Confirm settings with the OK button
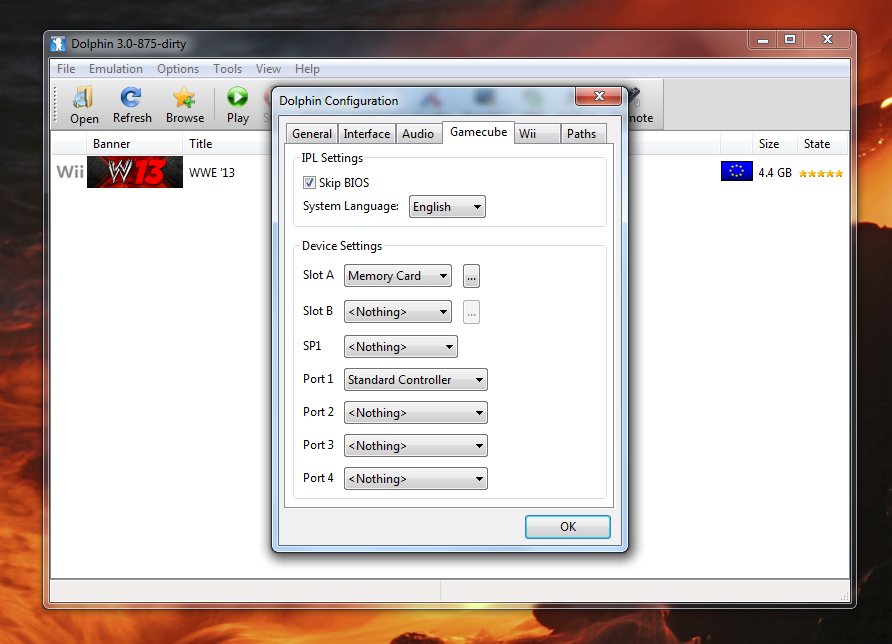 click(x=567, y=526)
